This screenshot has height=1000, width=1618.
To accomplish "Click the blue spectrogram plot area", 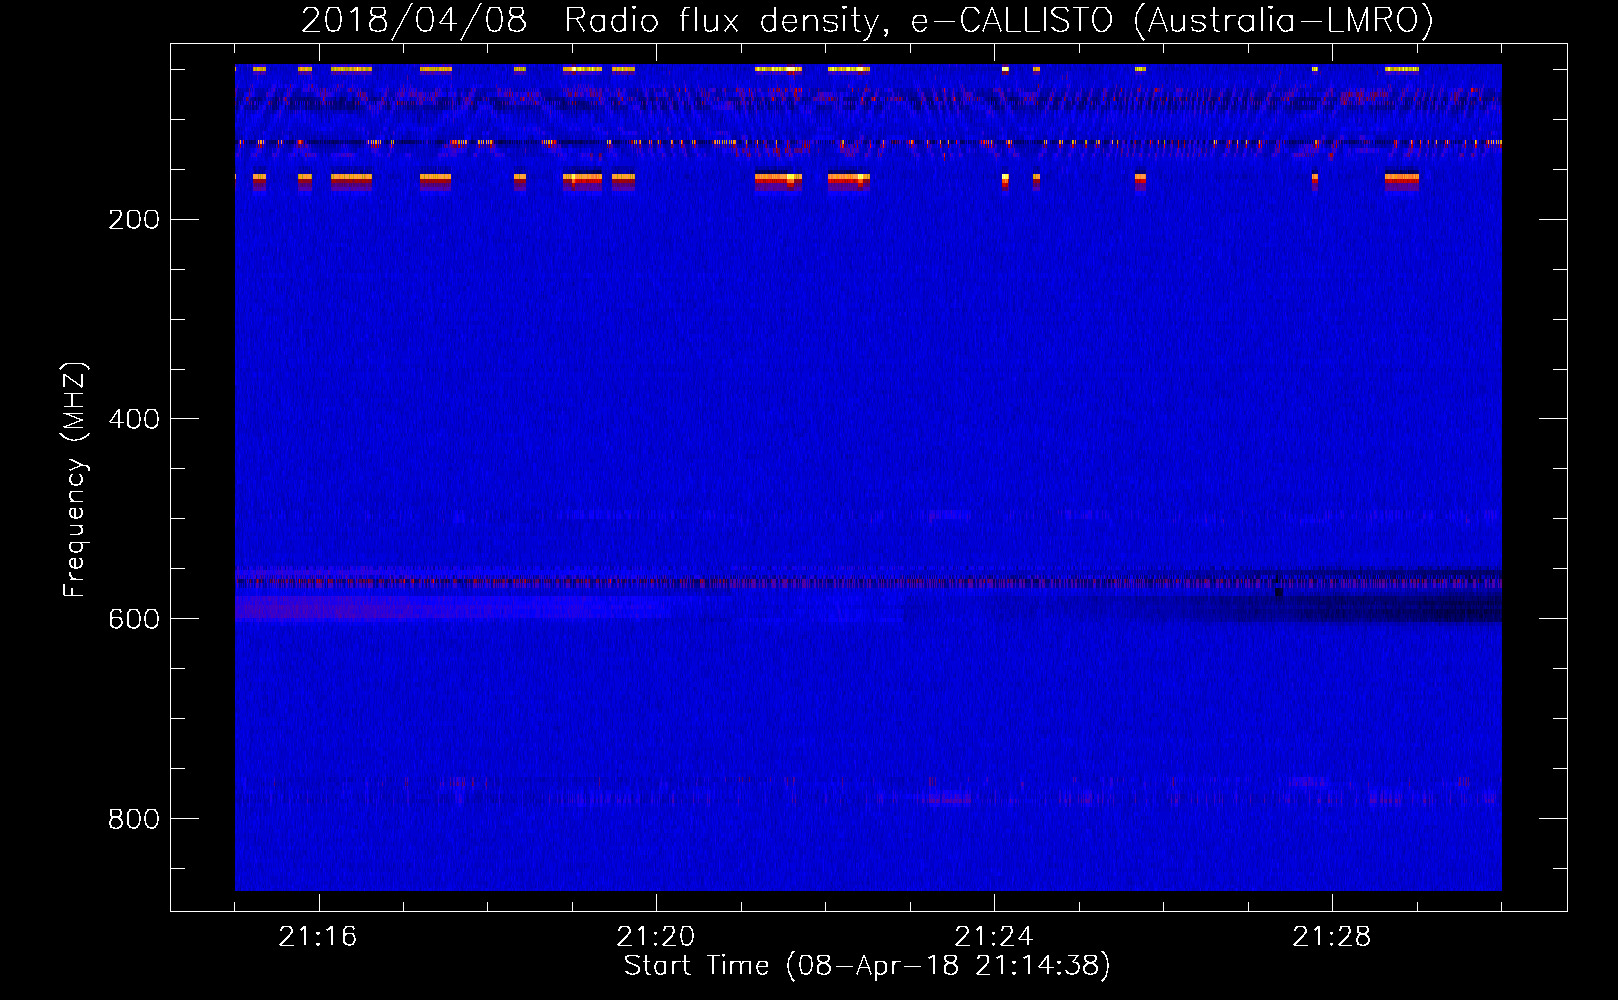I will pyautogui.click(x=868, y=477).
